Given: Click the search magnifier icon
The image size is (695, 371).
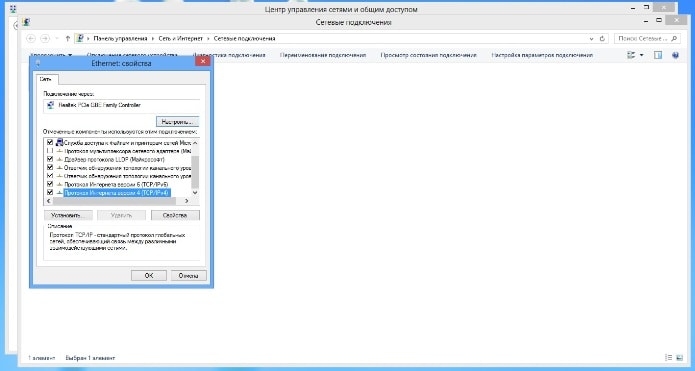Looking at the screenshot, I should (674, 39).
